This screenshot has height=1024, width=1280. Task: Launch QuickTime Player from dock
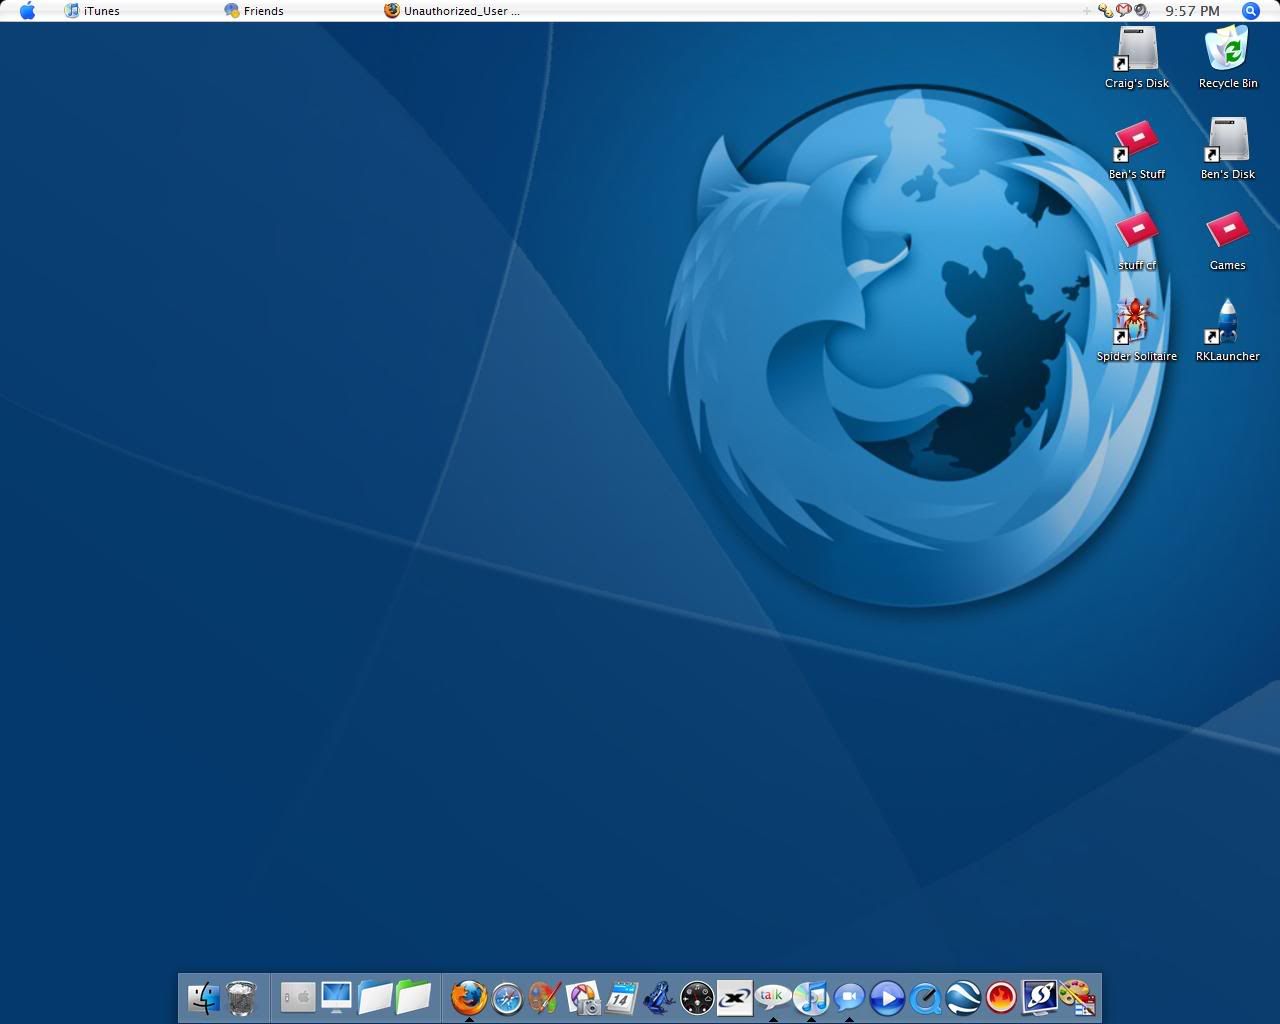(x=925, y=997)
